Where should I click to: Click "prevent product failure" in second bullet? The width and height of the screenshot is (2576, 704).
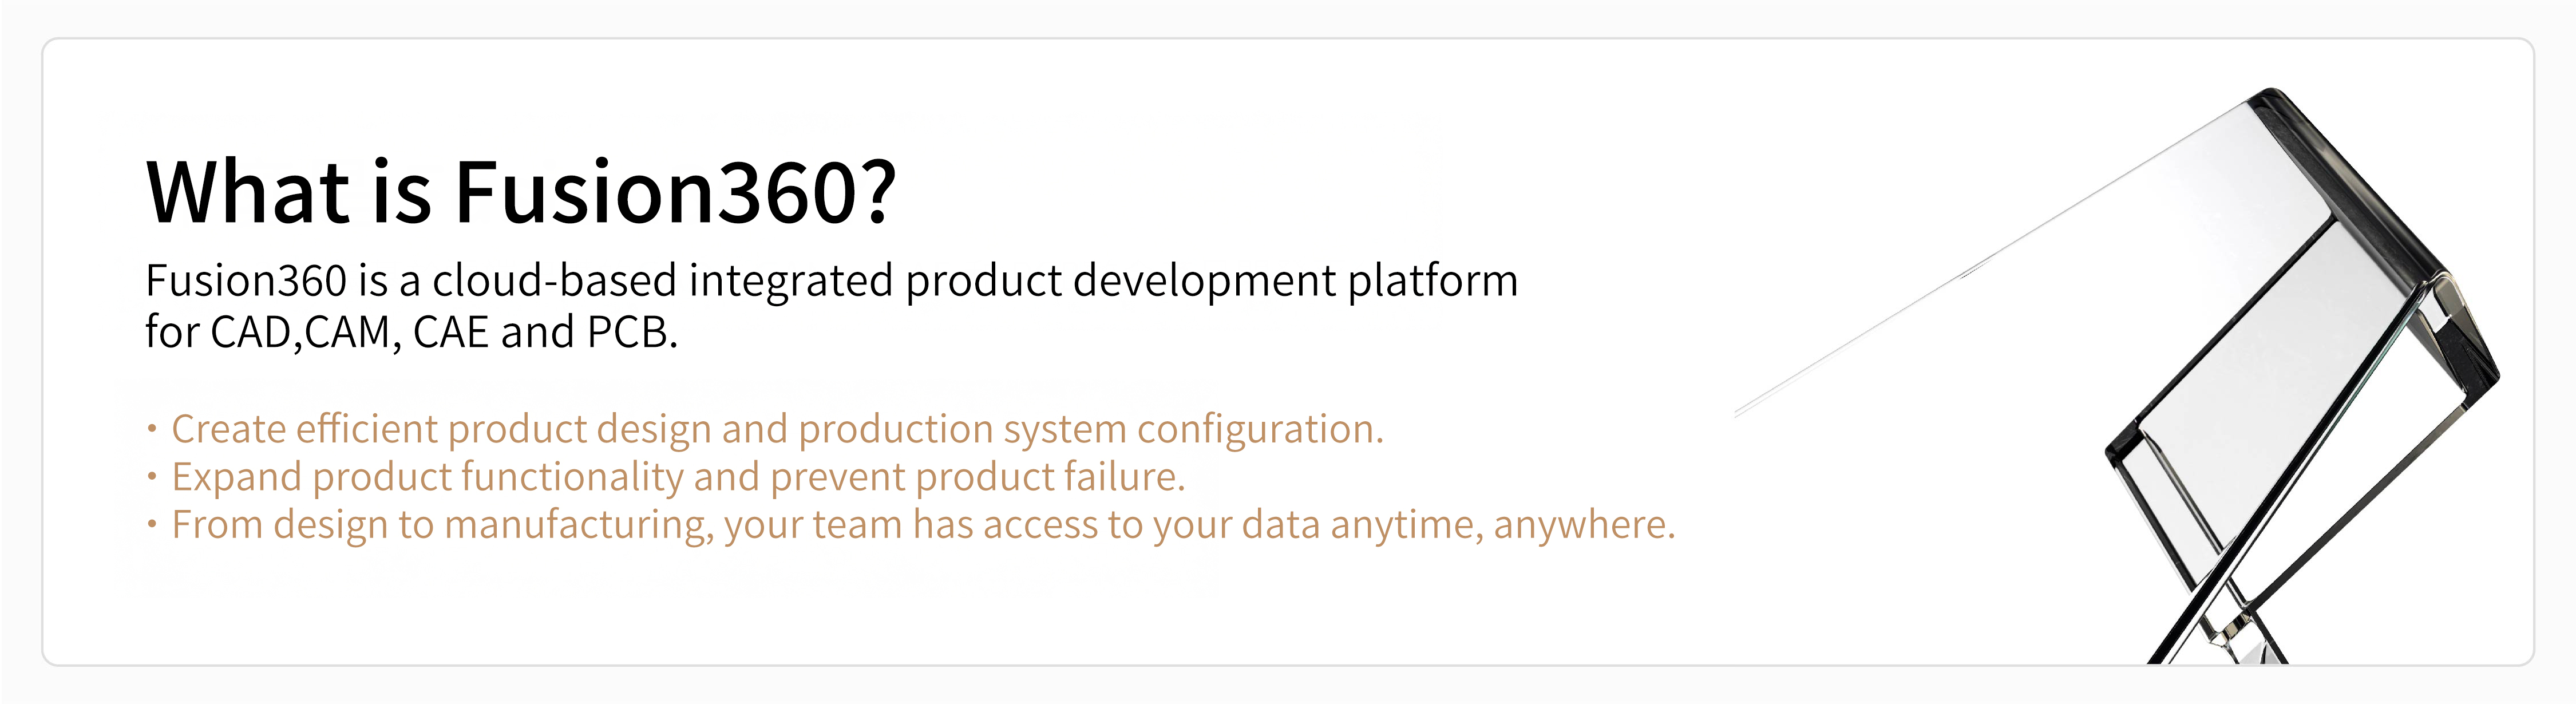(x=978, y=478)
